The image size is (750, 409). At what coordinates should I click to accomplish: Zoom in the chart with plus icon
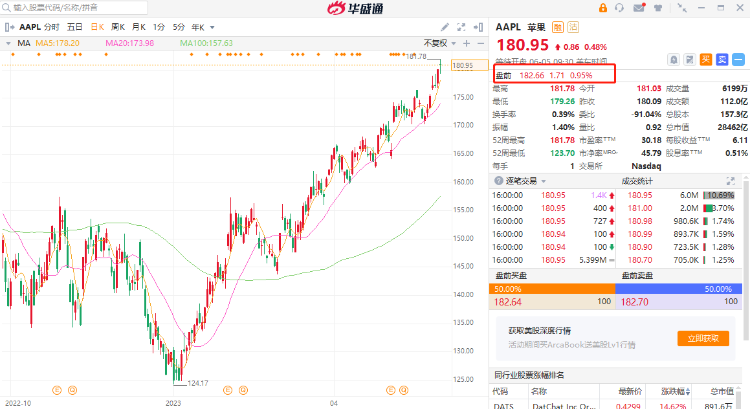point(466,43)
